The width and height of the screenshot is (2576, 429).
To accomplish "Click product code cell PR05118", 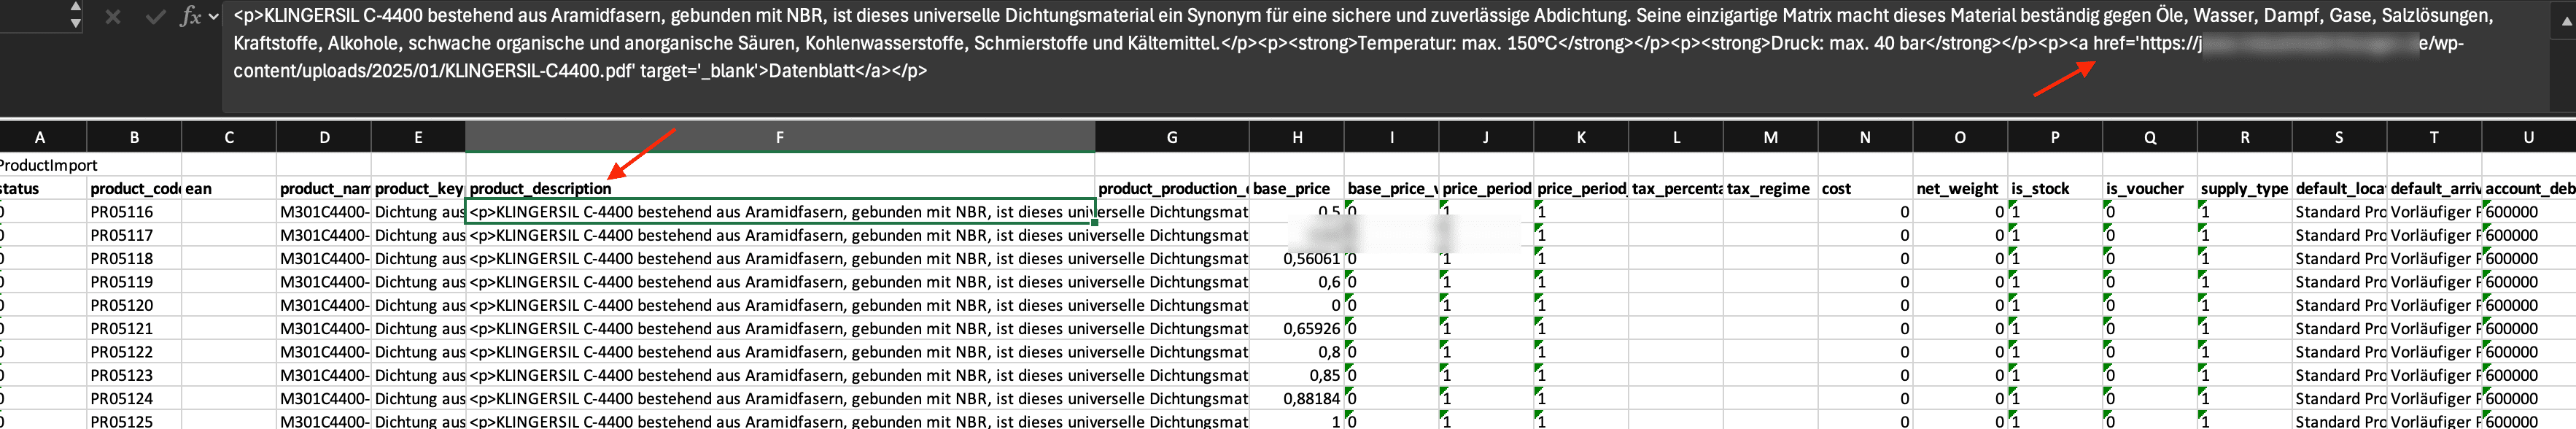I will click(134, 258).
